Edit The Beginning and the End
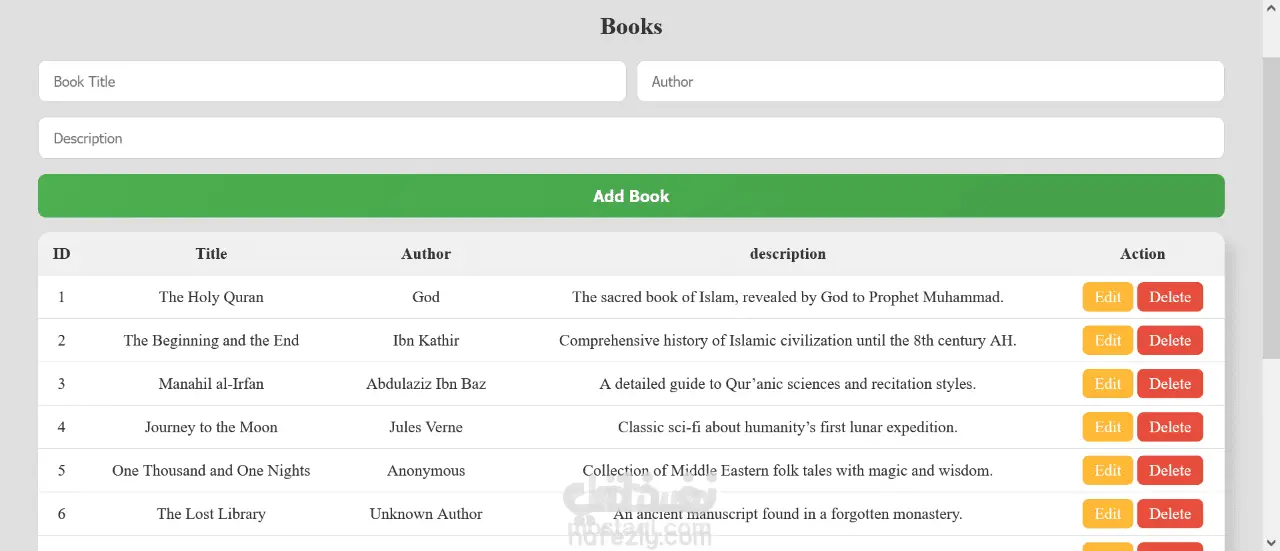Image resolution: width=1280 pixels, height=551 pixels. click(x=1107, y=340)
